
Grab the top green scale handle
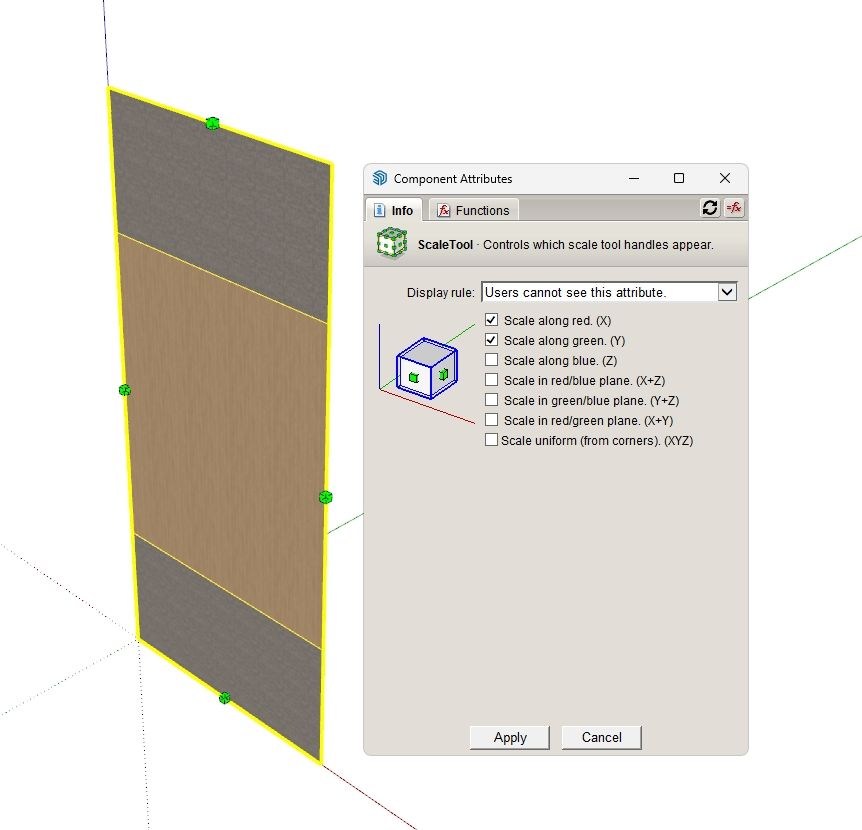(x=212, y=123)
